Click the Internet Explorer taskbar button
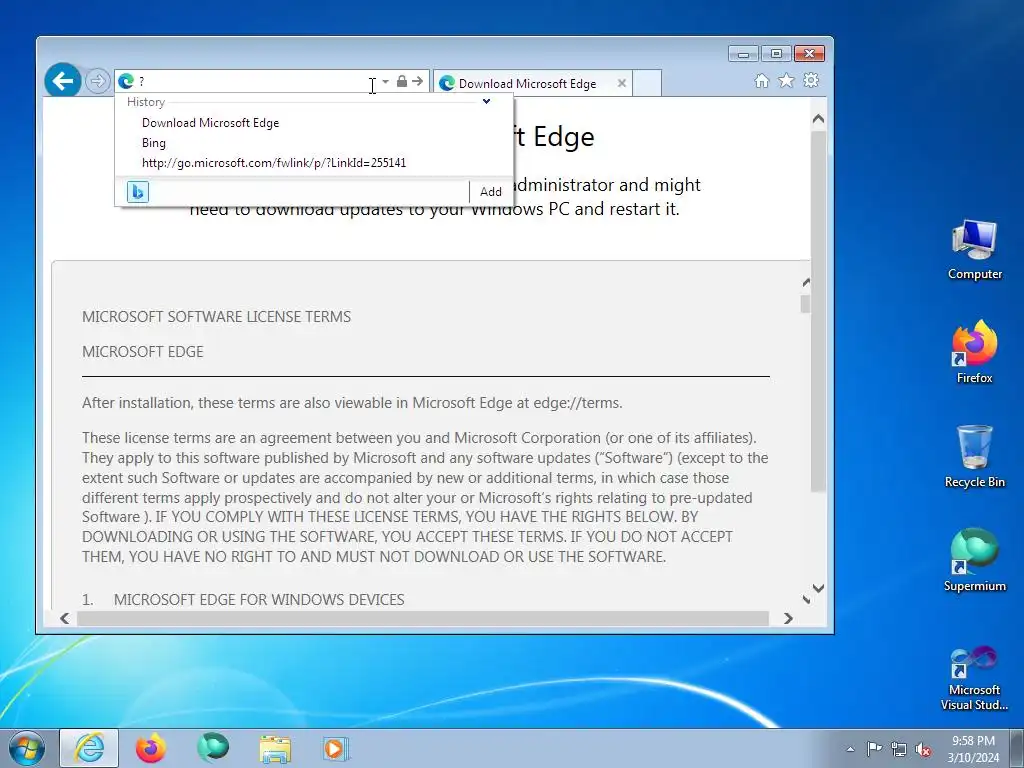The width and height of the screenshot is (1024, 768). click(x=89, y=748)
